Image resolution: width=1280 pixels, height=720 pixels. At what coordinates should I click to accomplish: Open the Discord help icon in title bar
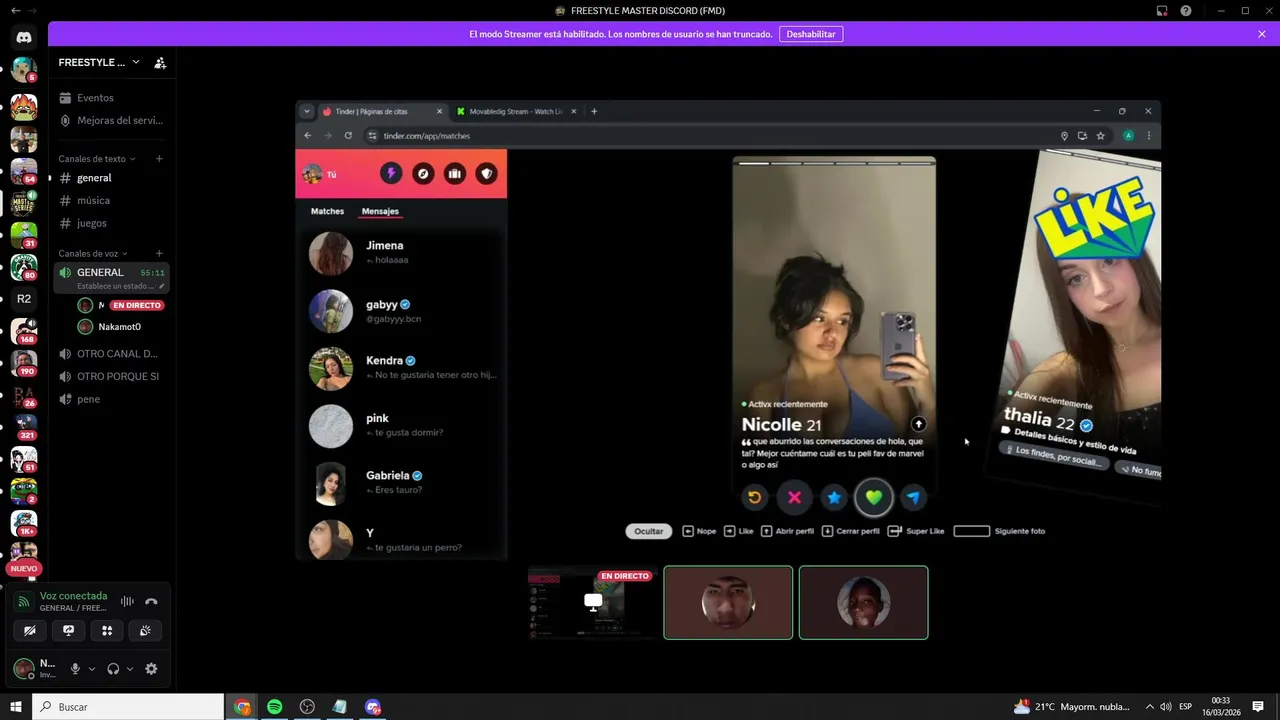(x=1186, y=11)
